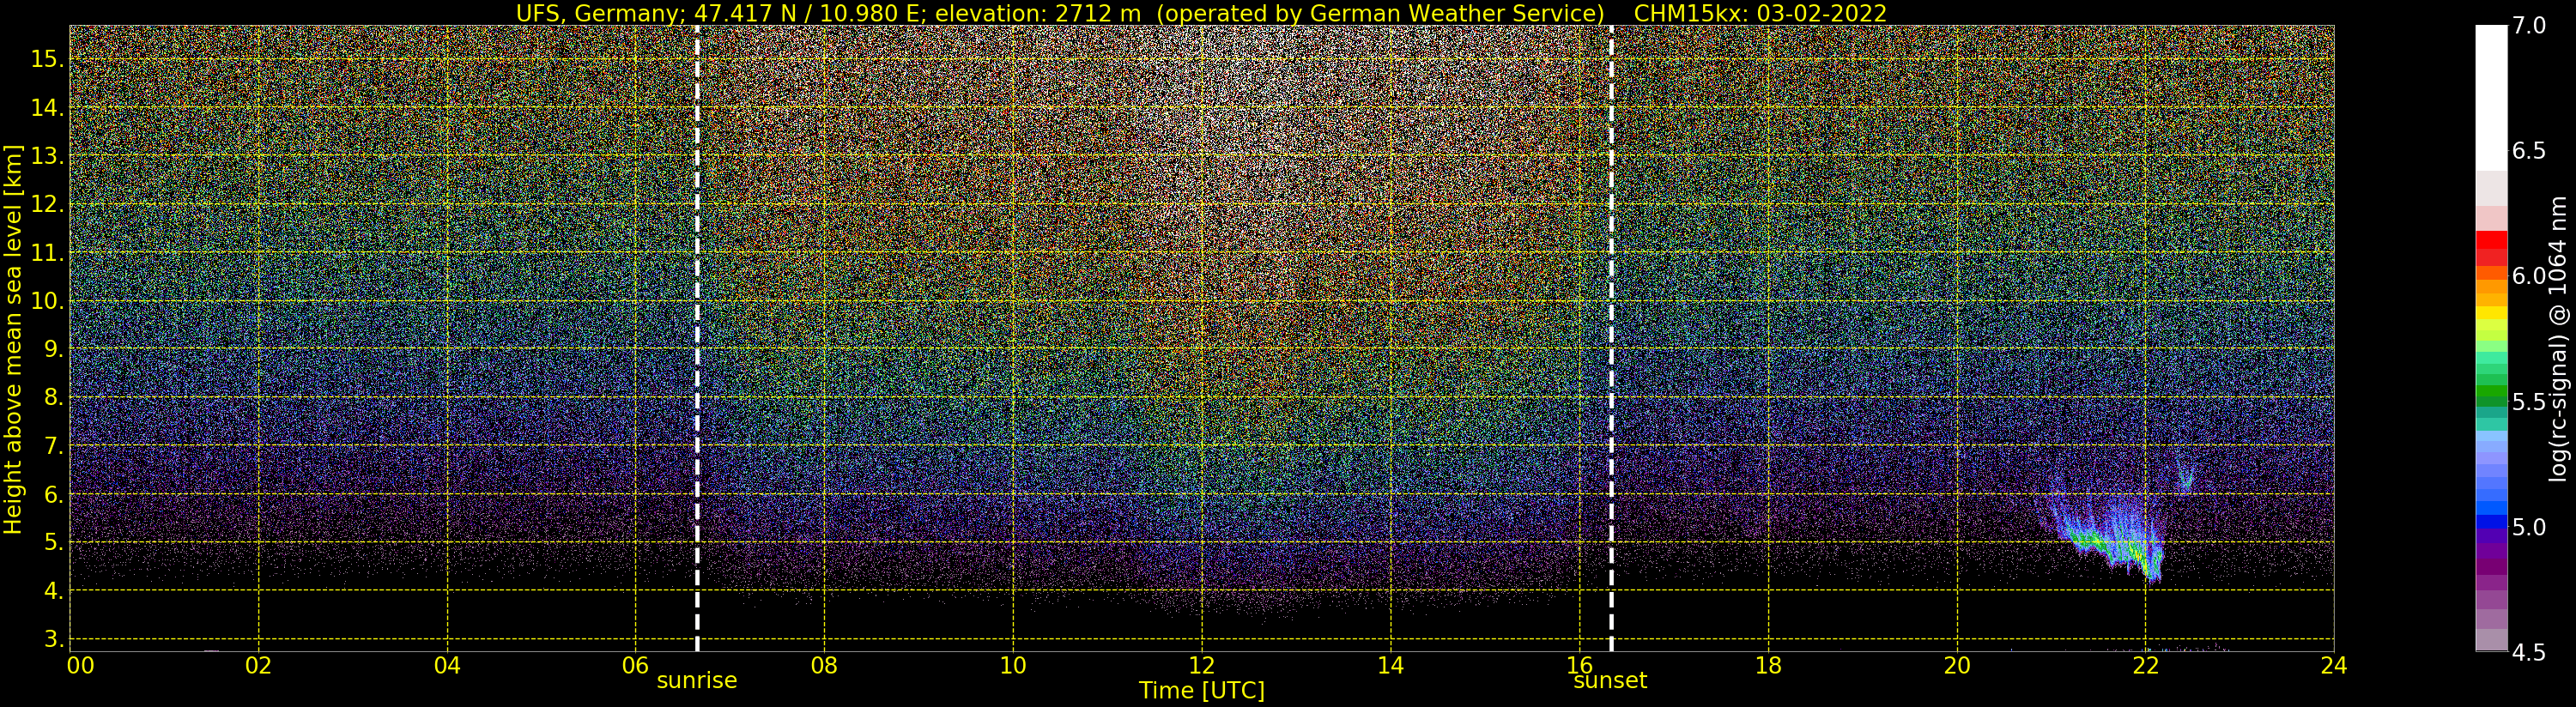Click the '4.' height tick label
Screen dimensions: 2576x707
(53, 591)
